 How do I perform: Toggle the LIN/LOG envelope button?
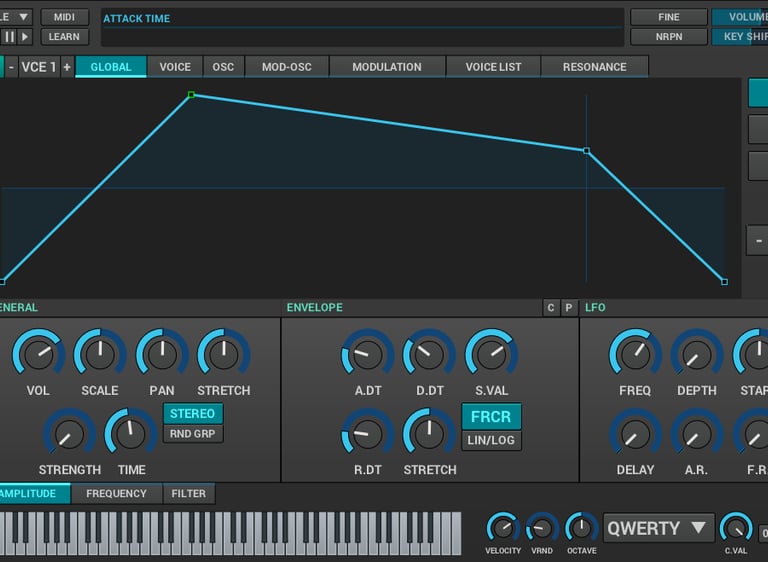[x=491, y=440]
